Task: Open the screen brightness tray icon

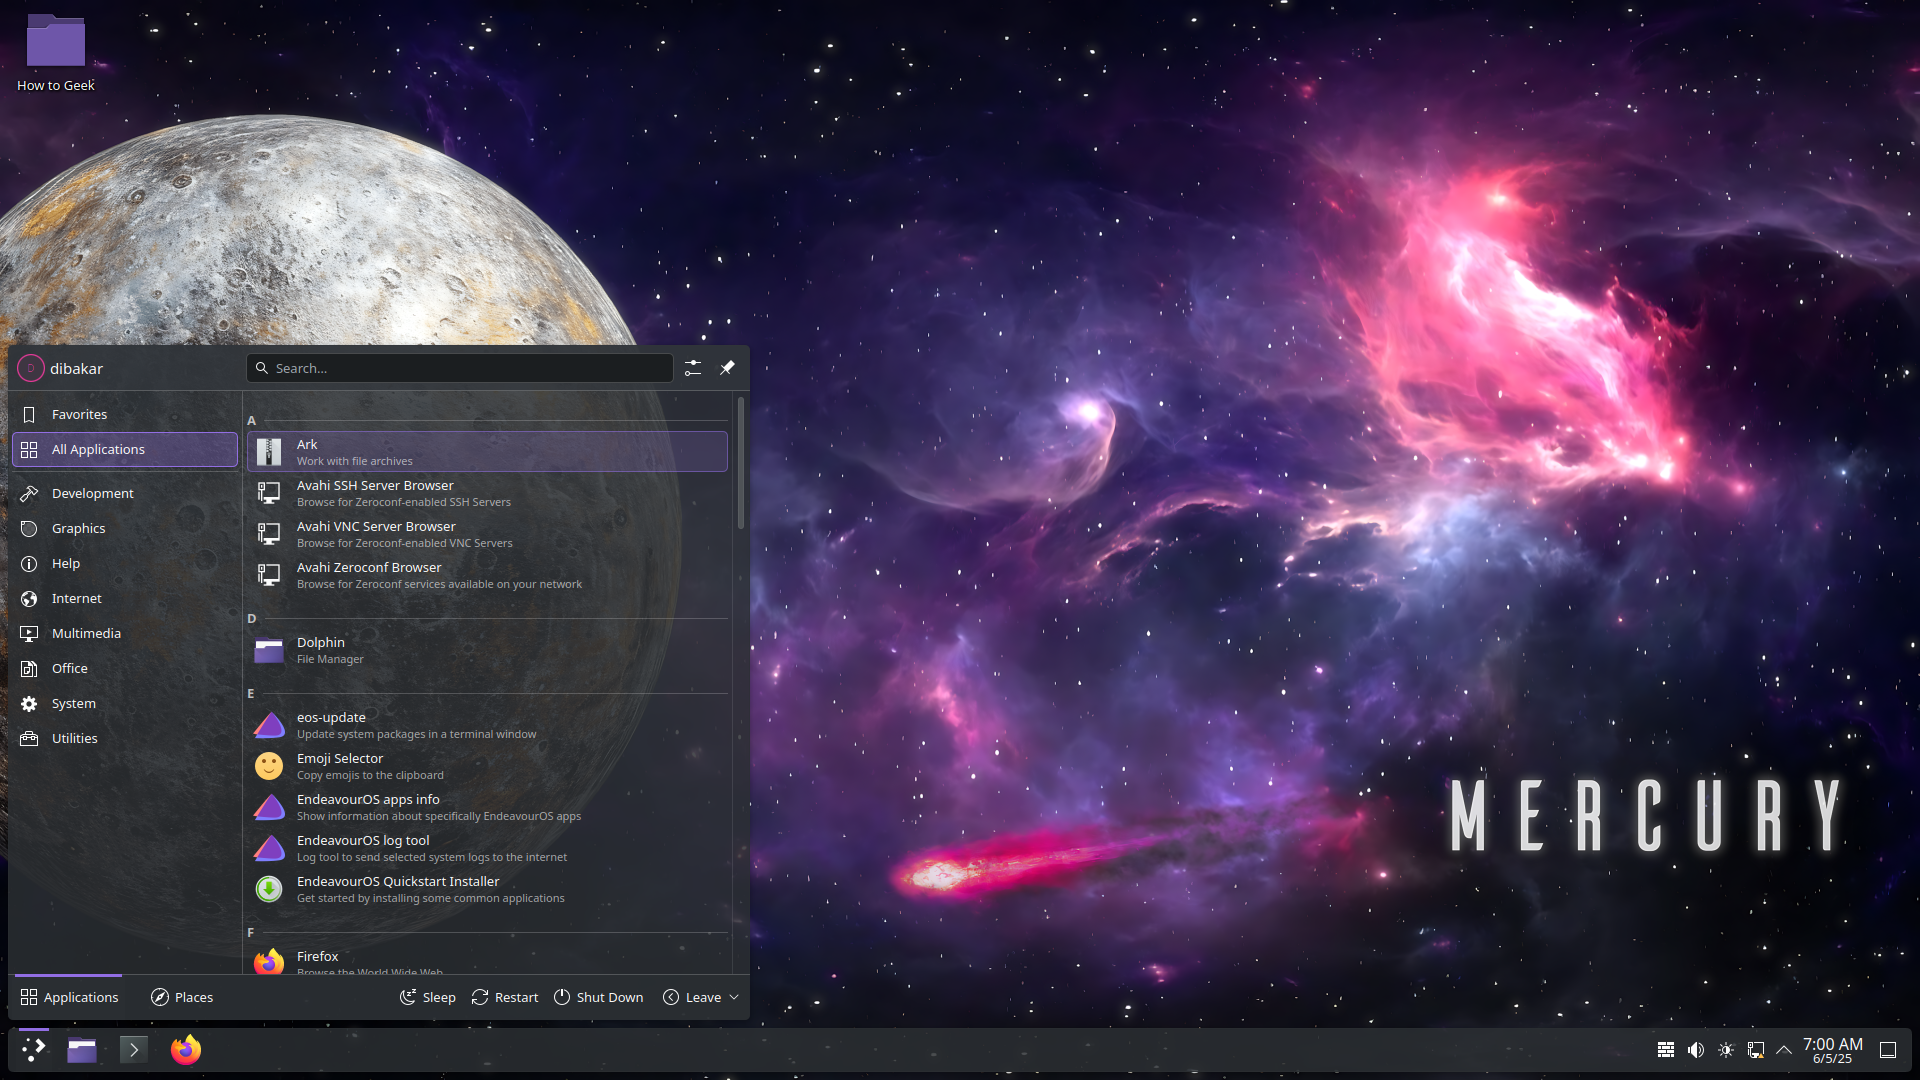Action: click(x=1725, y=1050)
